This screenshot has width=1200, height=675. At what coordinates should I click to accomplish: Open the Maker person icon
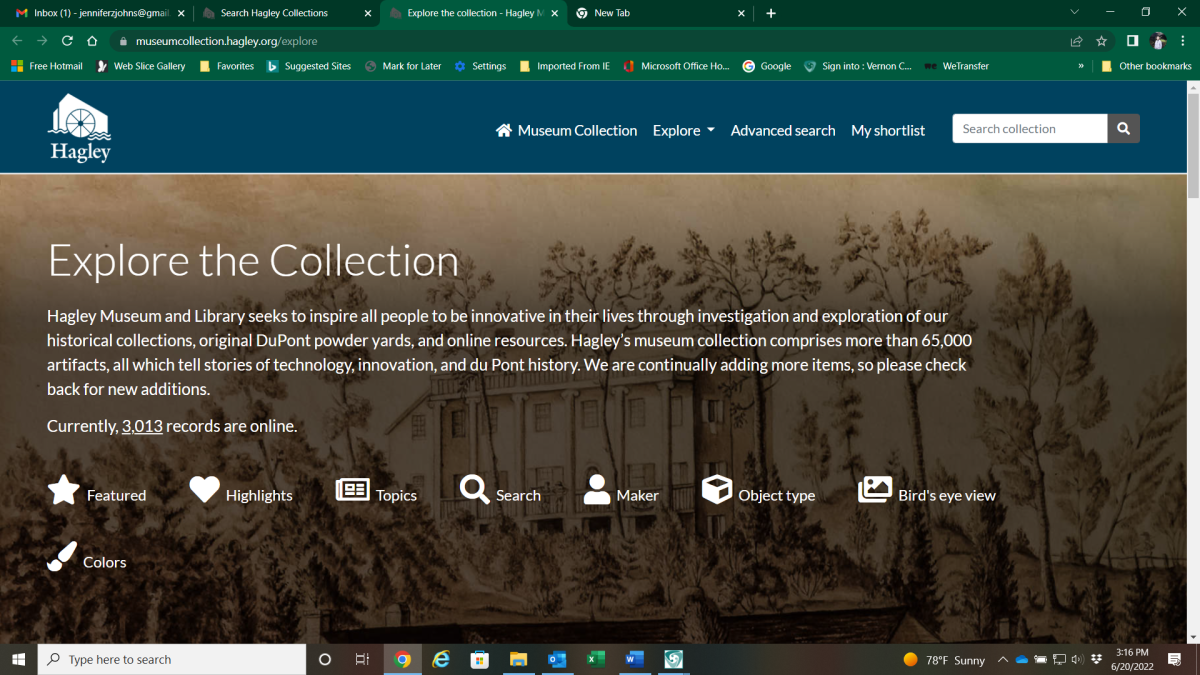[x=597, y=490]
